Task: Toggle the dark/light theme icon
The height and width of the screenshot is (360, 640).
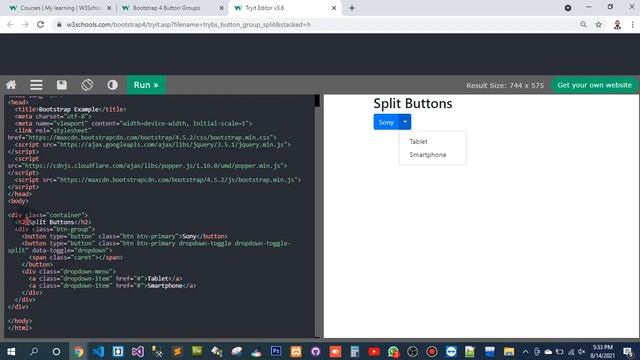Action: coord(112,85)
